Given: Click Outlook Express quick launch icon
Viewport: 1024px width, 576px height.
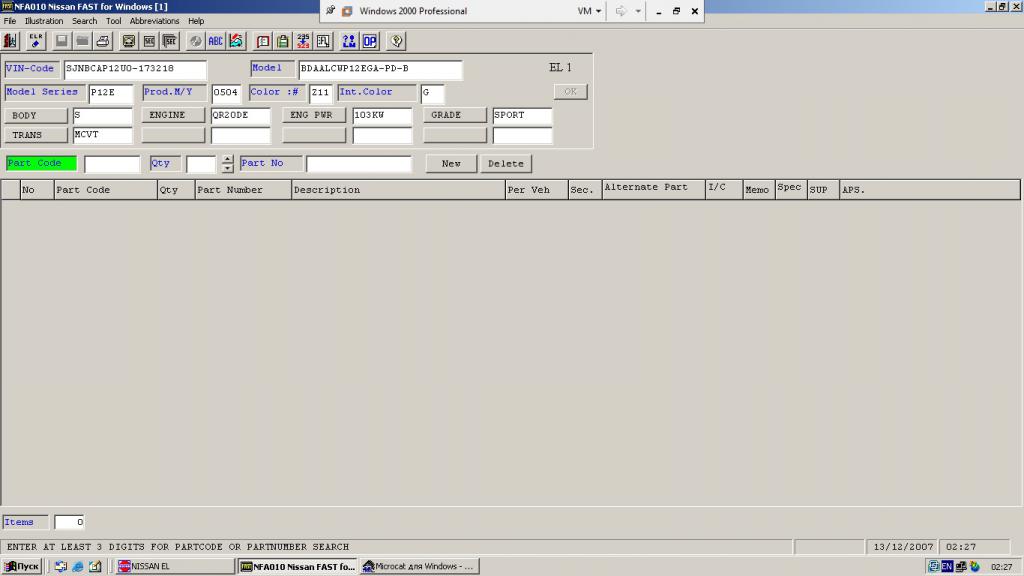Looking at the screenshot, I should tap(61, 566).
